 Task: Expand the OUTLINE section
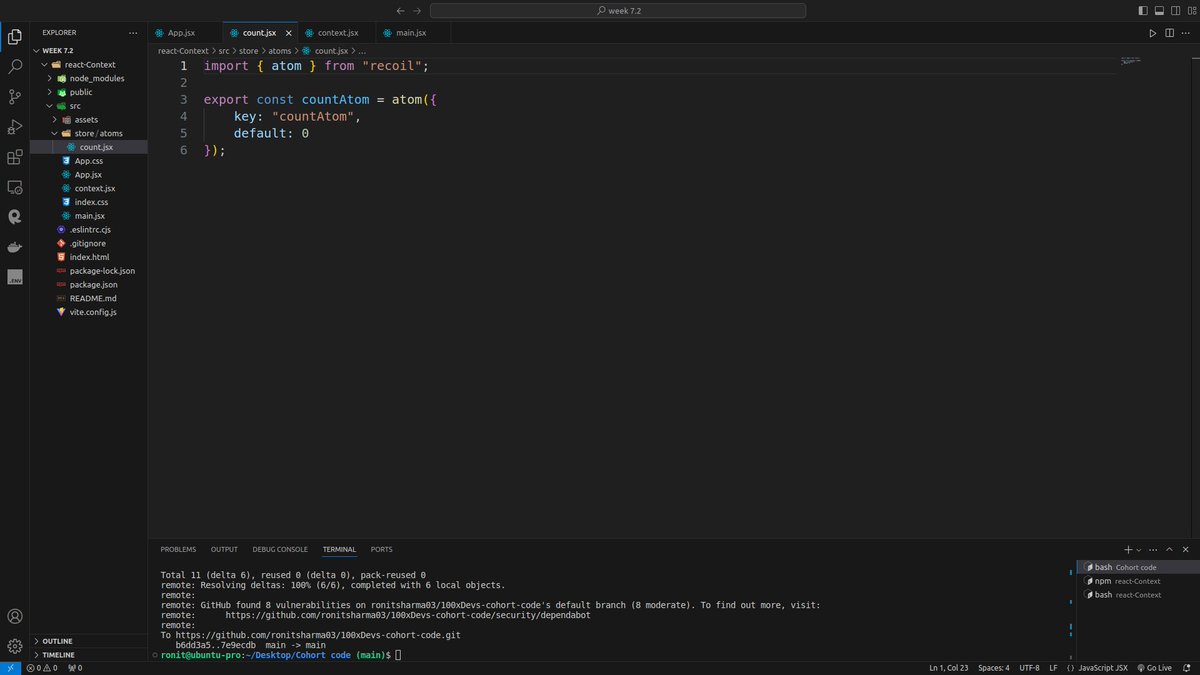pyautogui.click(x=89, y=641)
